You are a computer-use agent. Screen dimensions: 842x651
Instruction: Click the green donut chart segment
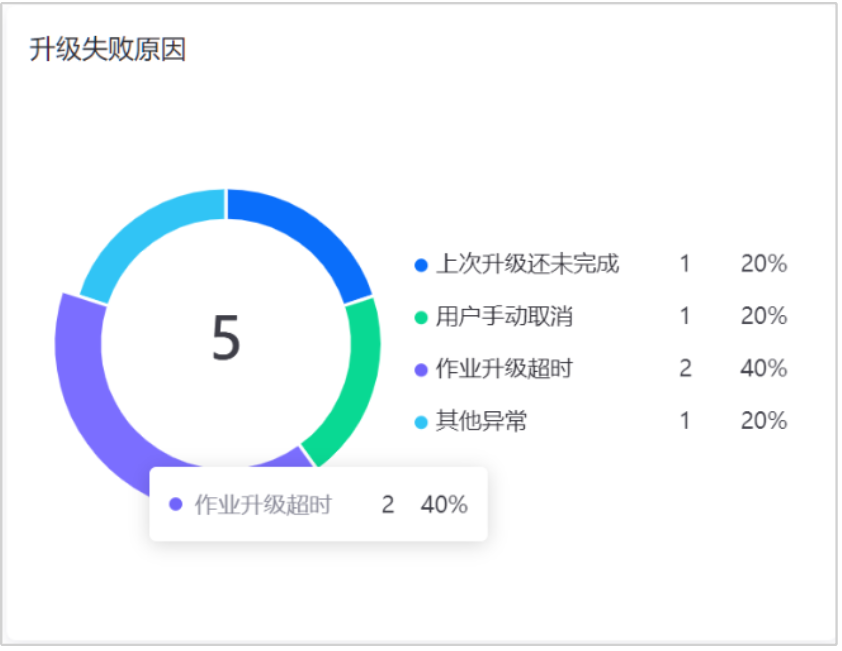[x=353, y=380]
